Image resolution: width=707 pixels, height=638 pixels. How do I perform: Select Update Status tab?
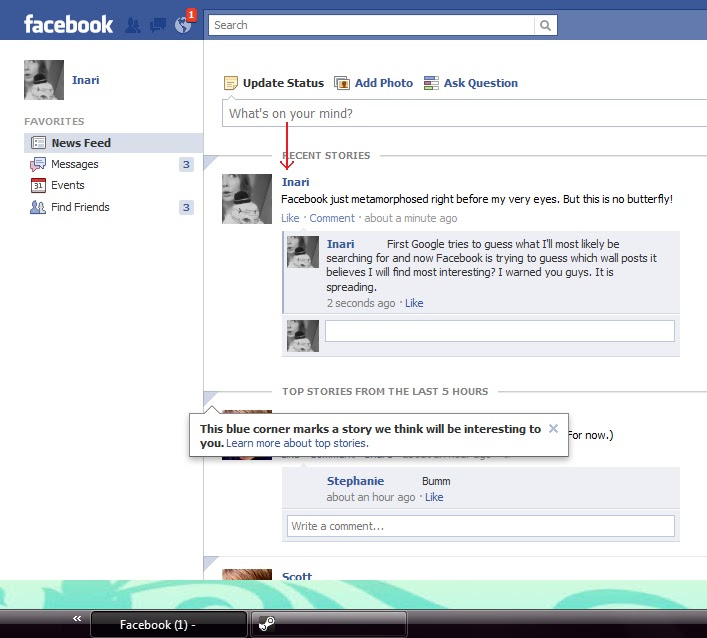click(x=274, y=83)
